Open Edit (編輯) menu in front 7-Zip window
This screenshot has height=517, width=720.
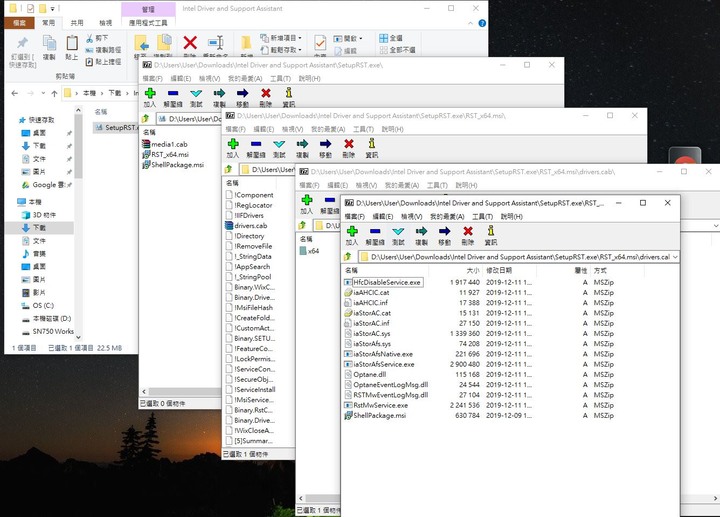382,216
